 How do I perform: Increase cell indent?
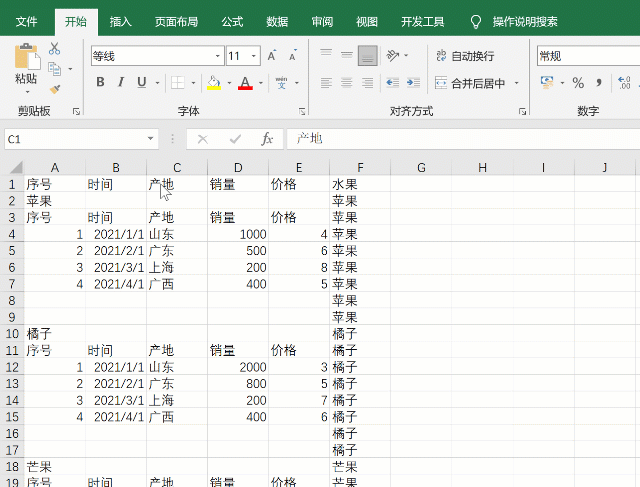click(413, 83)
